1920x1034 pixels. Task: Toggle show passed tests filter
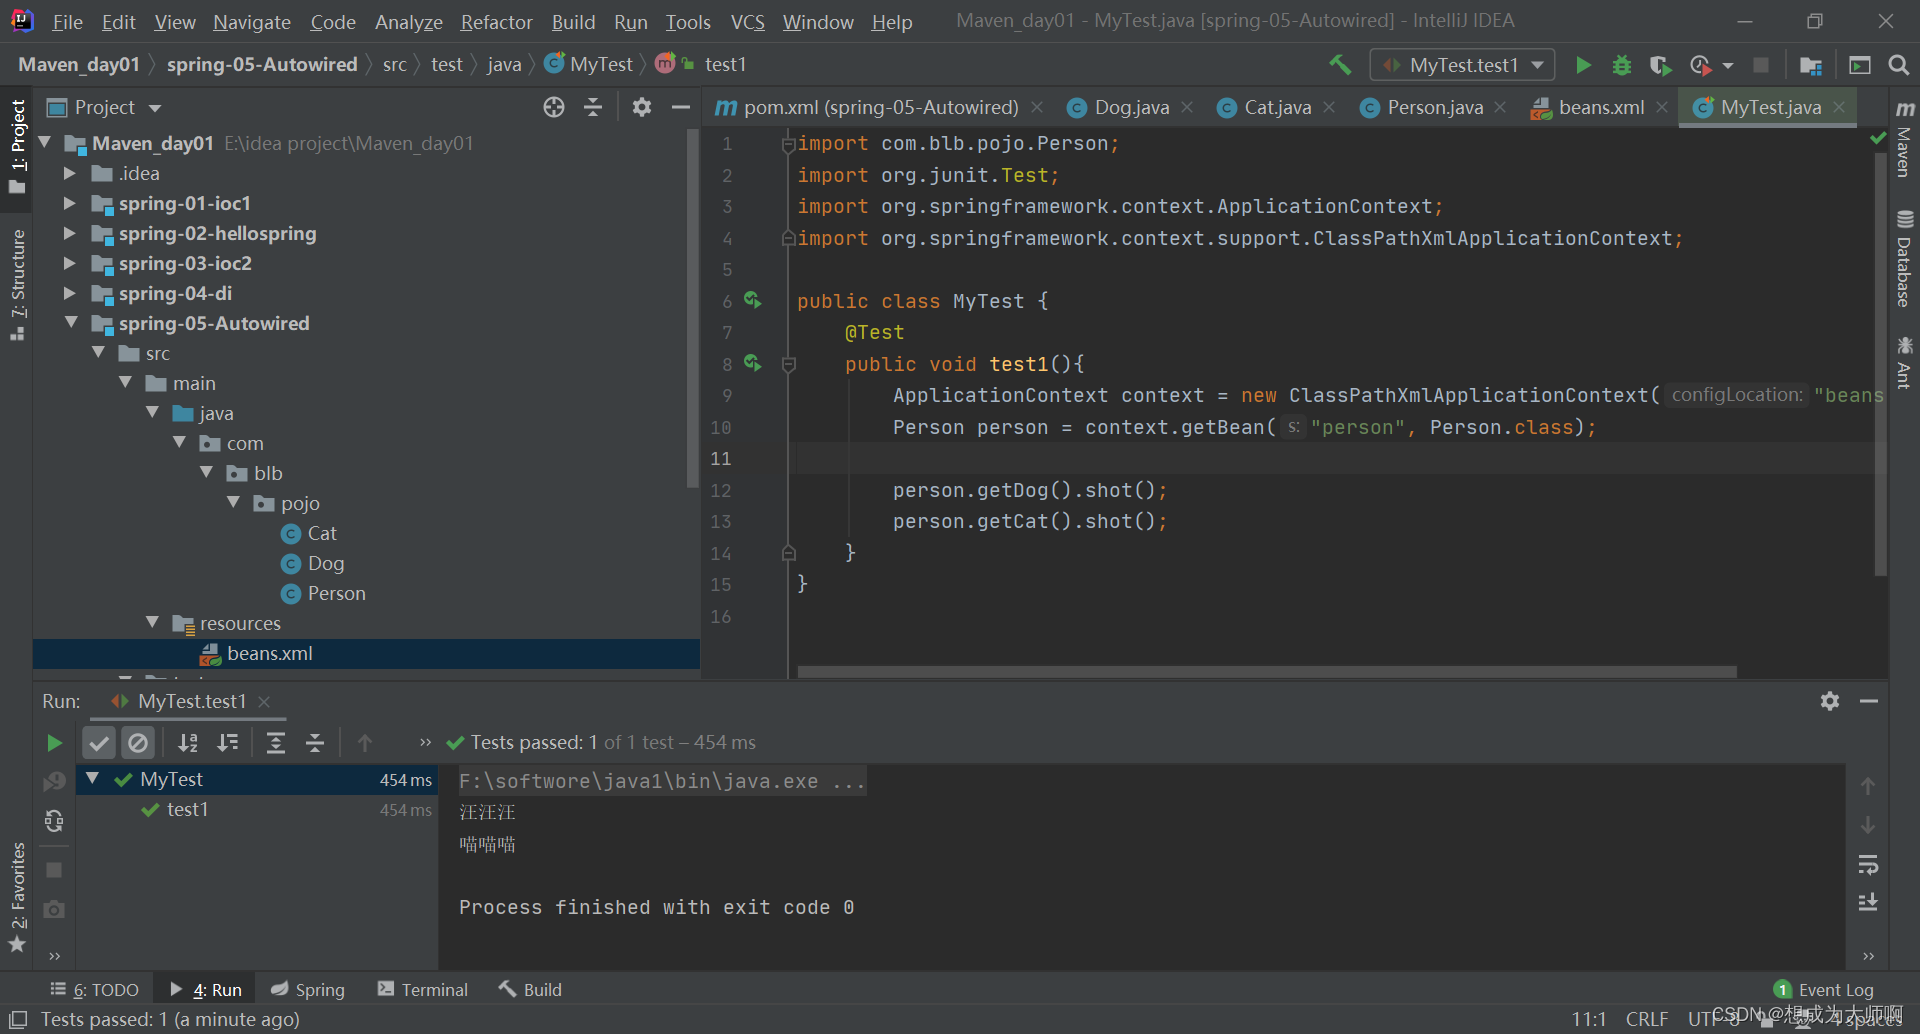(x=99, y=742)
